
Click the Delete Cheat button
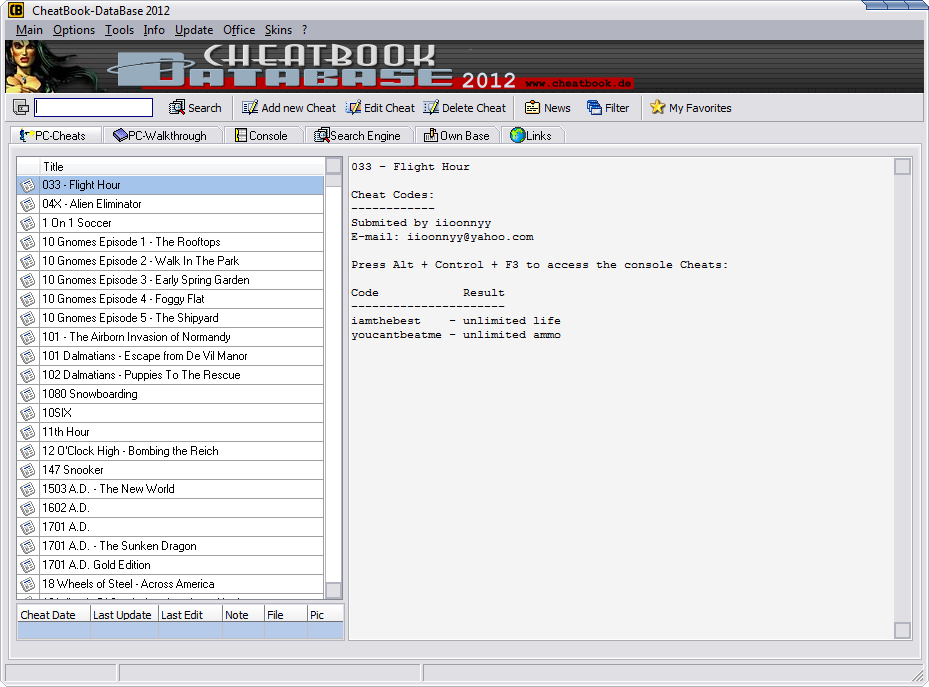pos(465,108)
